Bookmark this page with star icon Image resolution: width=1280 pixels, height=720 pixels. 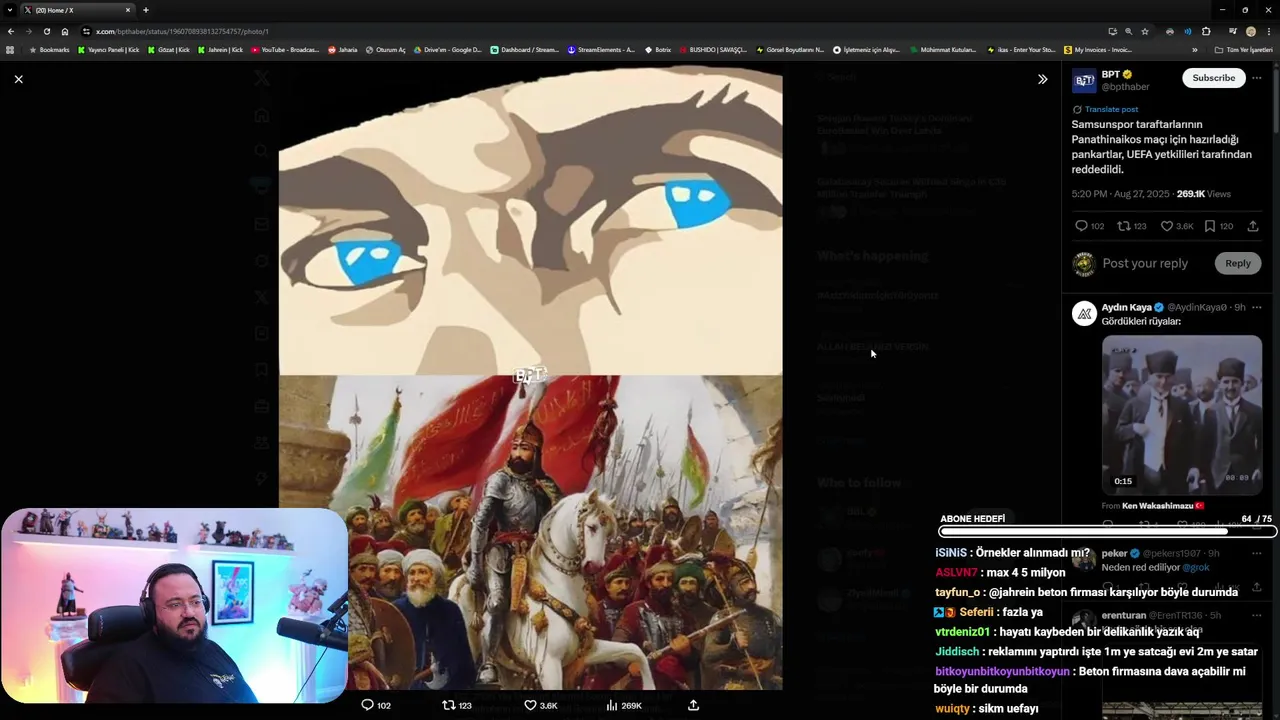[1145, 31]
